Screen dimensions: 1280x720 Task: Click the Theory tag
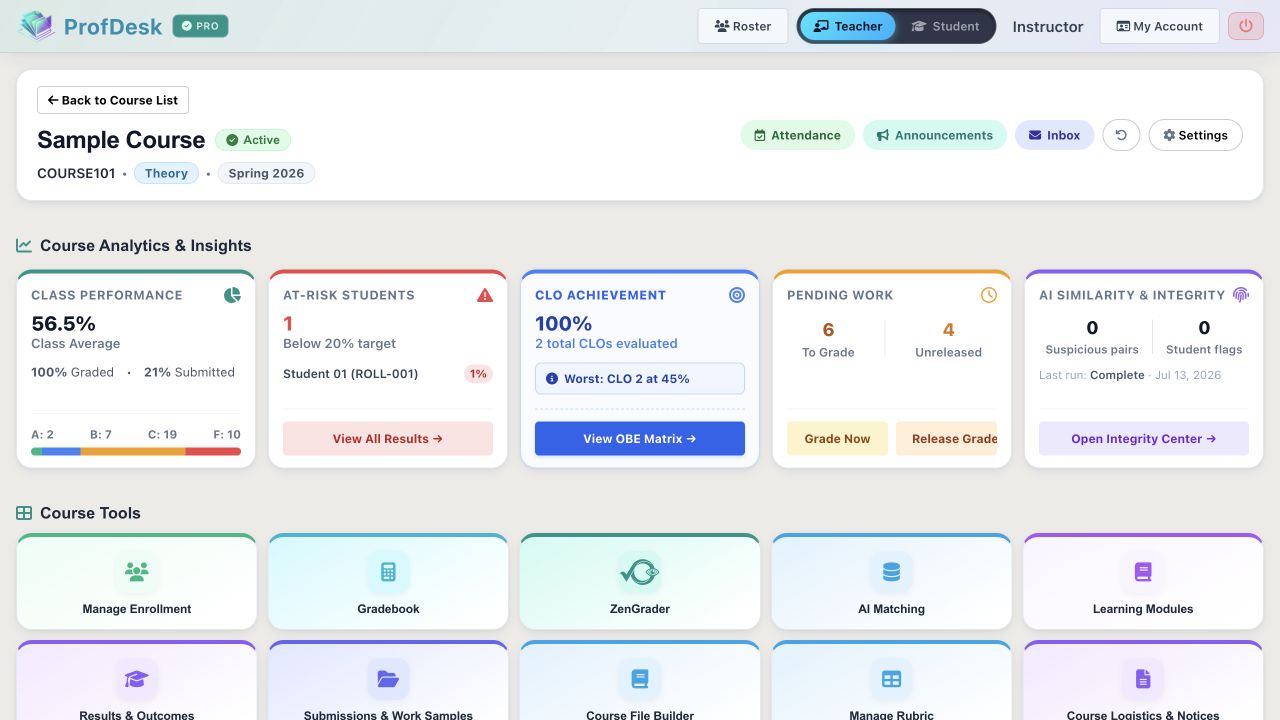click(x=166, y=173)
